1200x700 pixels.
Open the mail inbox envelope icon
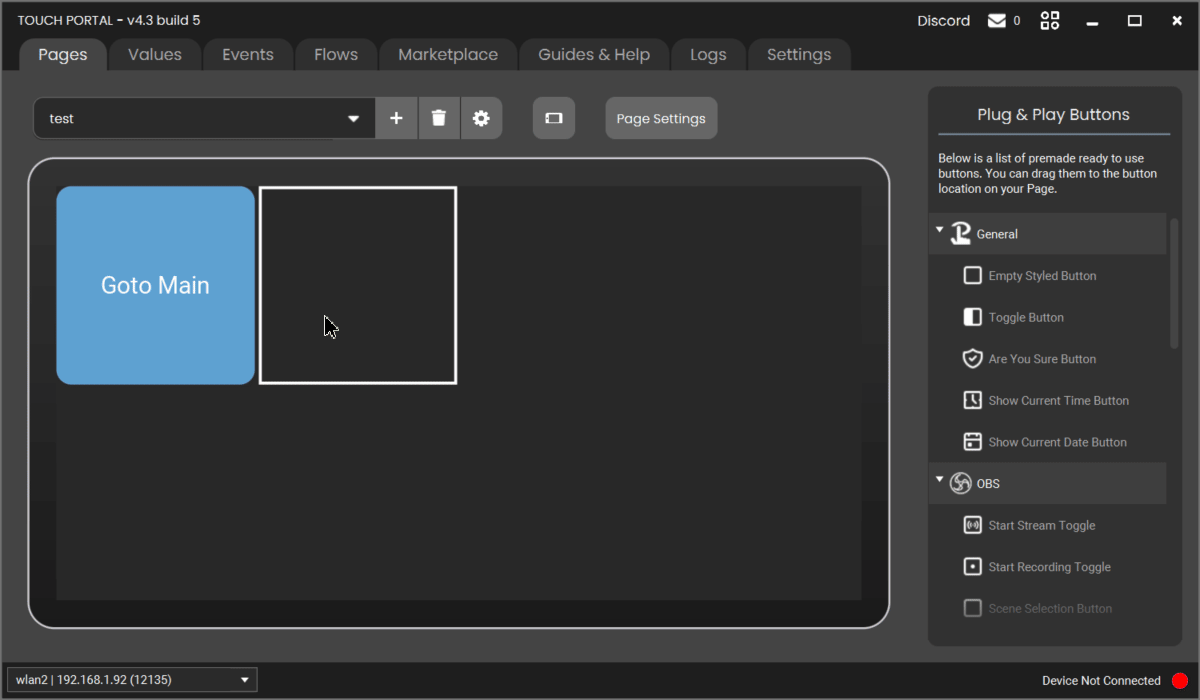click(997, 21)
